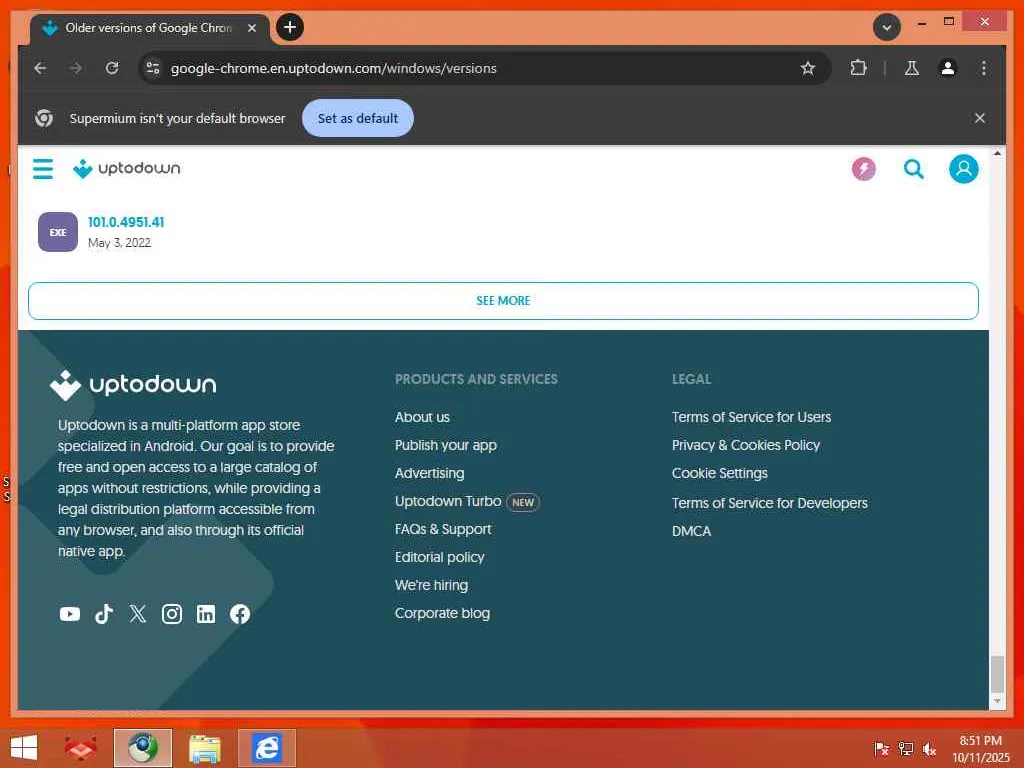Open Uptodown's Instagram icon
The image size is (1024, 768).
(172, 614)
